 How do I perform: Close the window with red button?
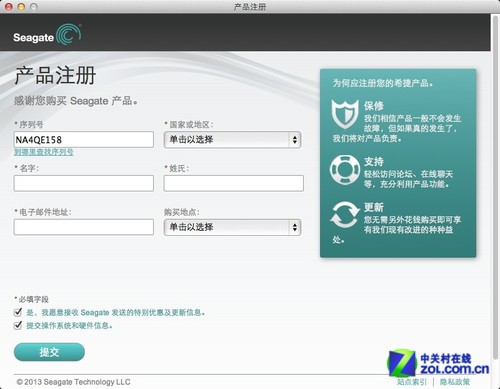9,7
